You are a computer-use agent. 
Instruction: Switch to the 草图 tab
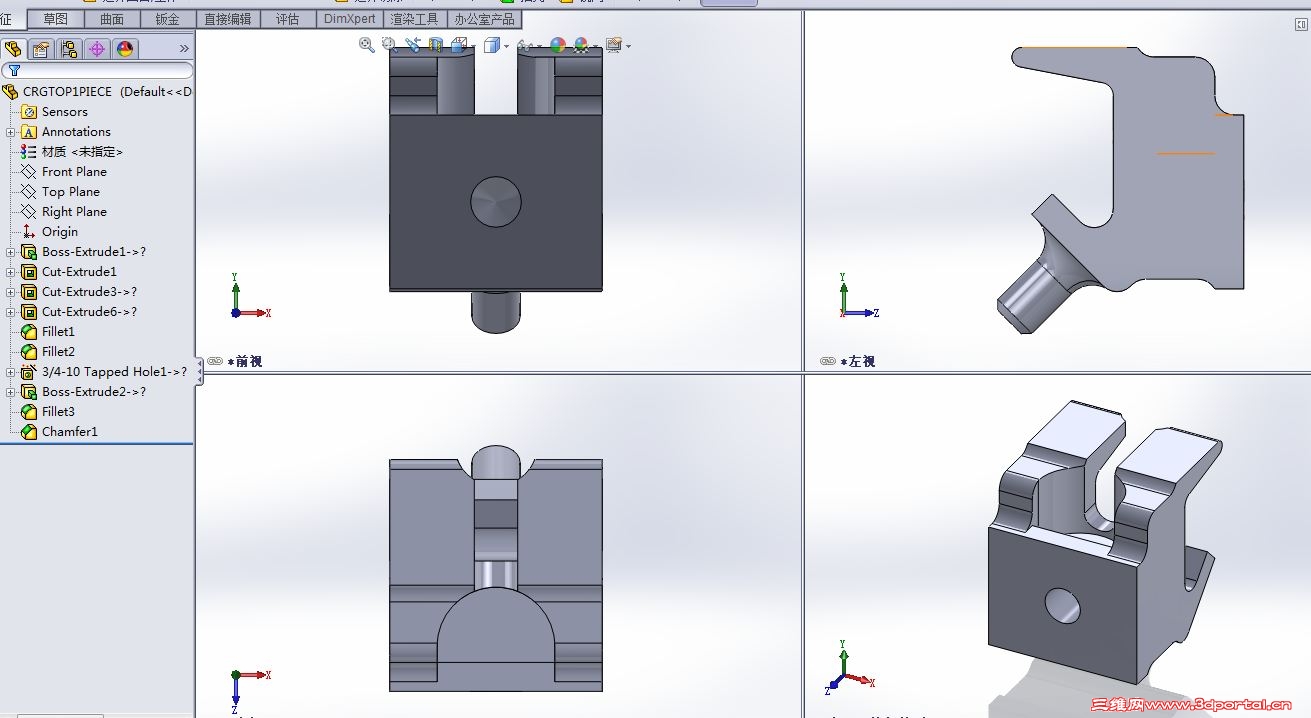tap(55, 19)
